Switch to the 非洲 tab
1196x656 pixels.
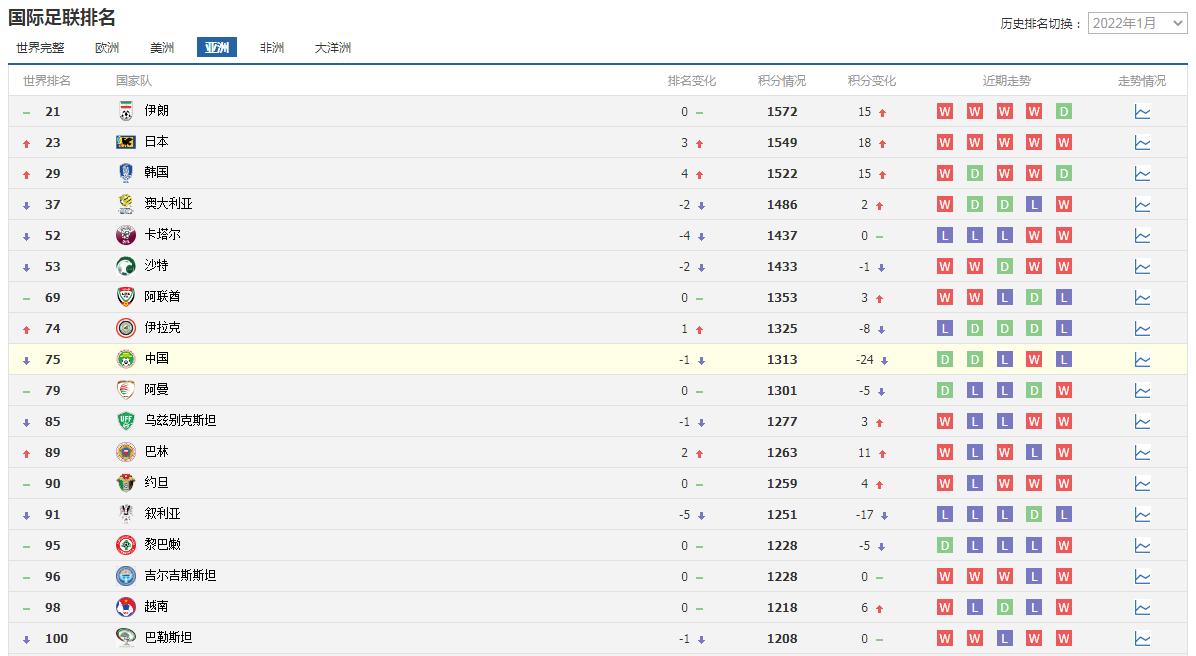(272, 47)
